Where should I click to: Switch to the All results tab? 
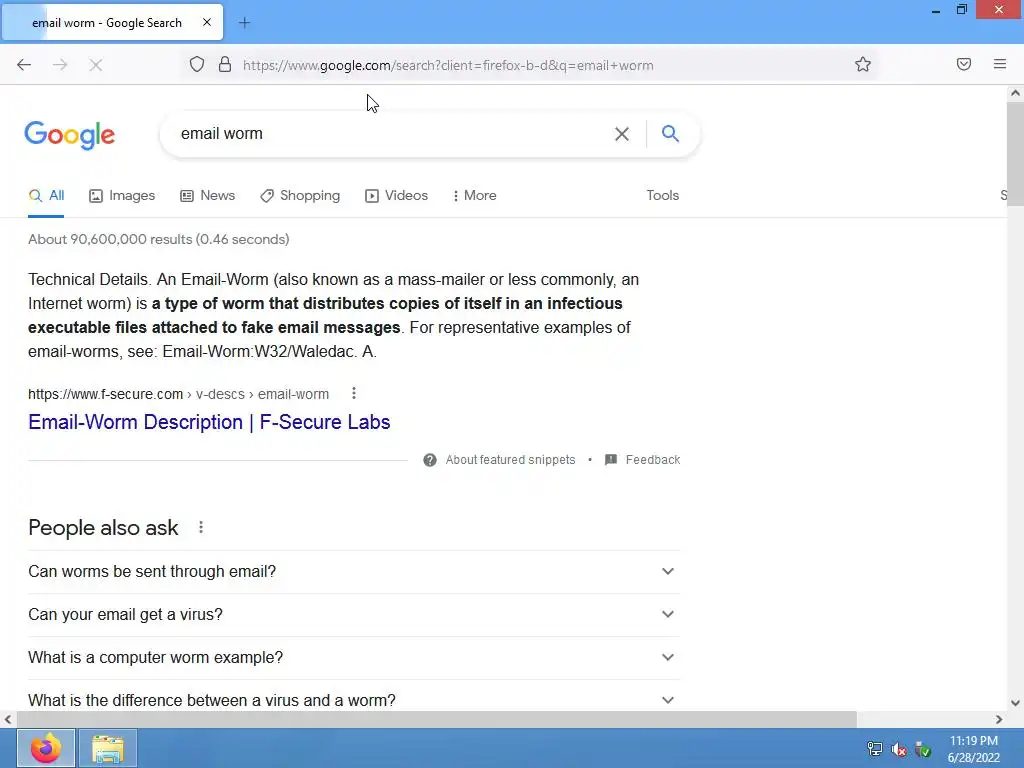click(x=46, y=195)
